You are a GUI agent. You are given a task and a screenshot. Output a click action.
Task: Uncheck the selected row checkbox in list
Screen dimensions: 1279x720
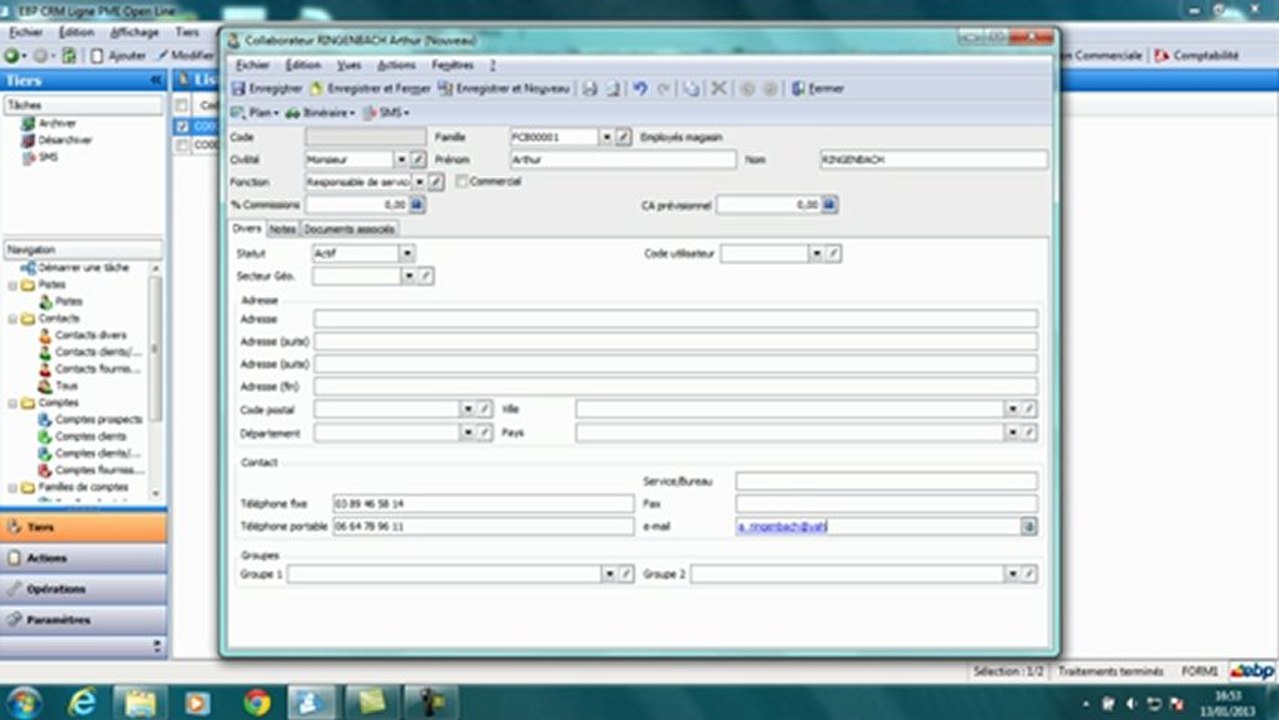[x=182, y=127]
